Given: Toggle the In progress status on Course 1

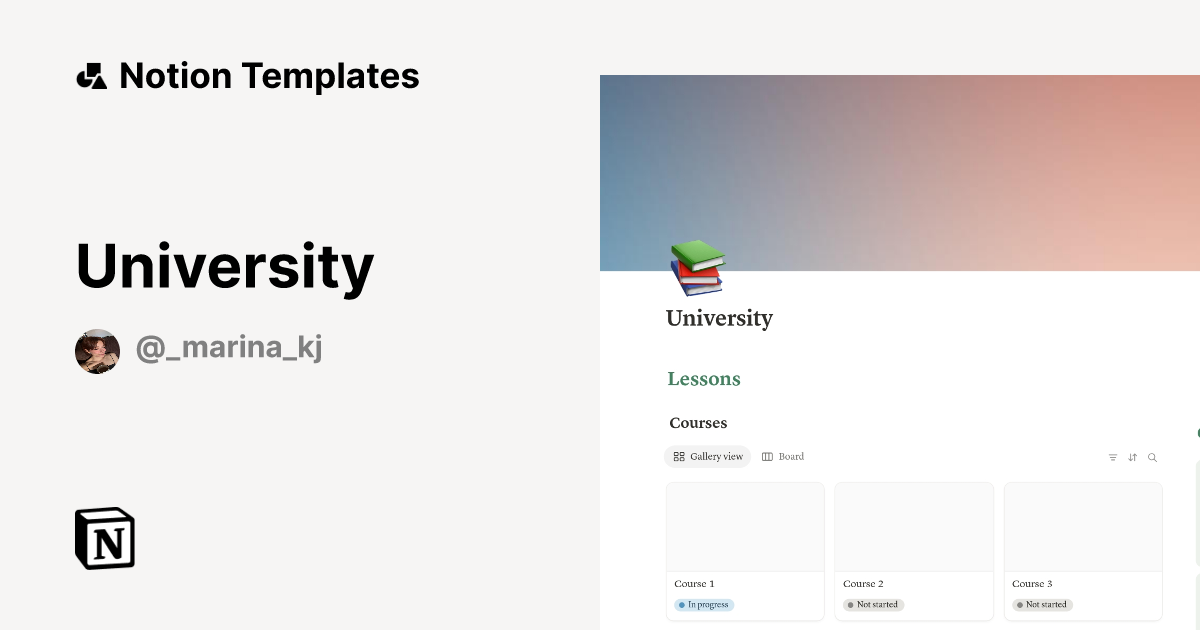Looking at the screenshot, I should pos(705,604).
